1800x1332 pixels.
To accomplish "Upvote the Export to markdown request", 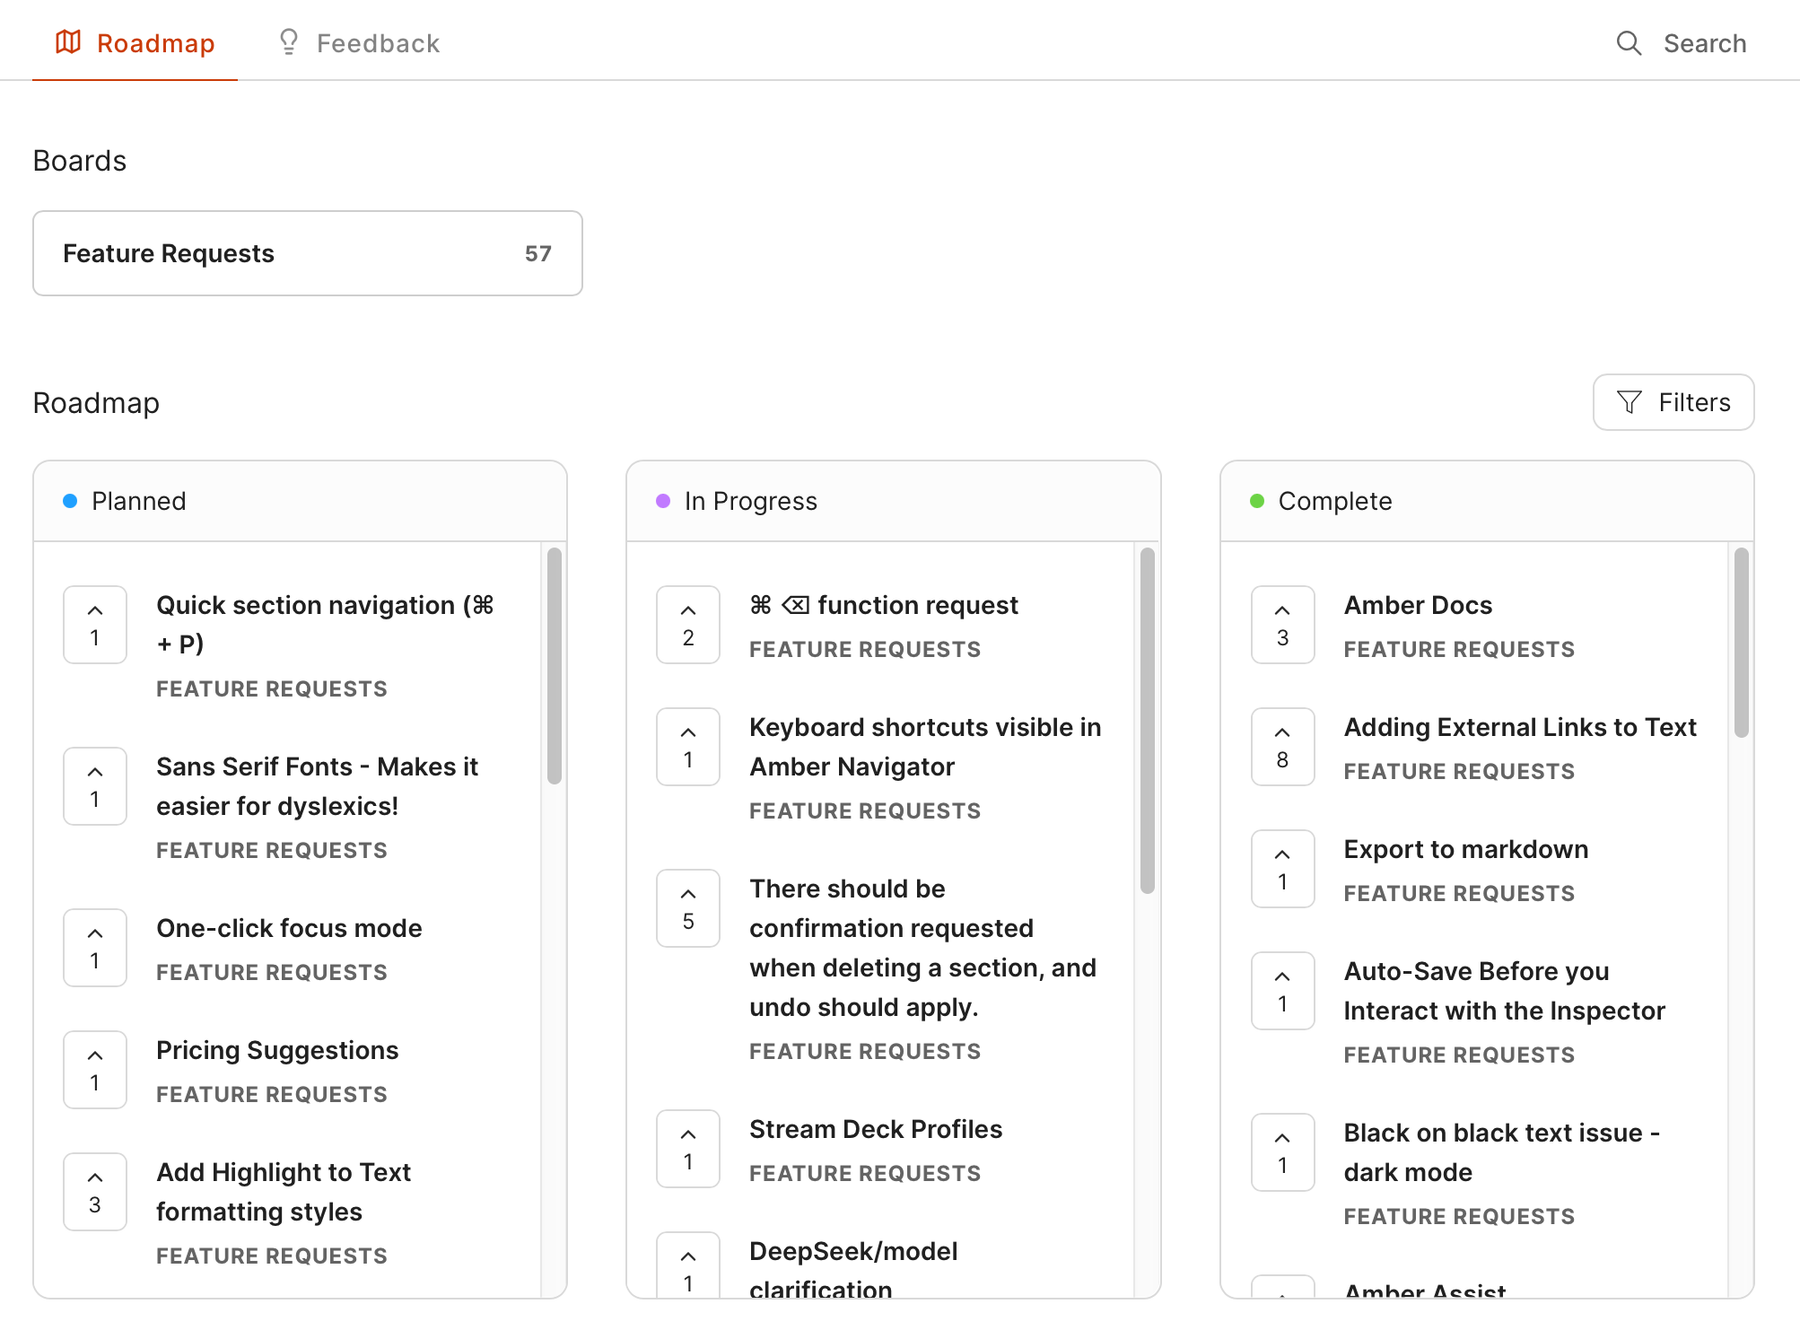I will 1282,868.
